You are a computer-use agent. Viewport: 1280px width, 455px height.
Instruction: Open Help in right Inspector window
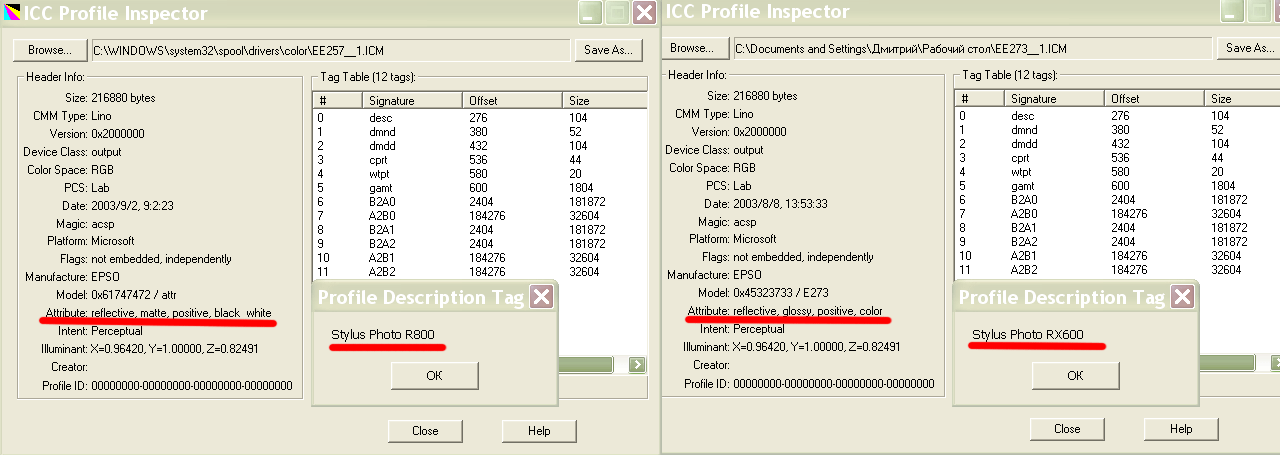coord(1181,429)
